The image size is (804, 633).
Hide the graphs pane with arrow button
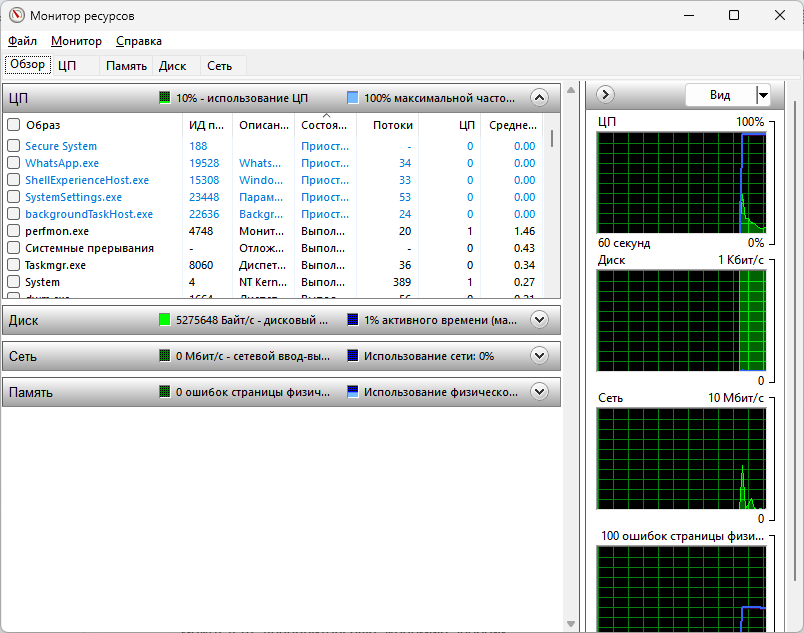pyautogui.click(x=605, y=95)
